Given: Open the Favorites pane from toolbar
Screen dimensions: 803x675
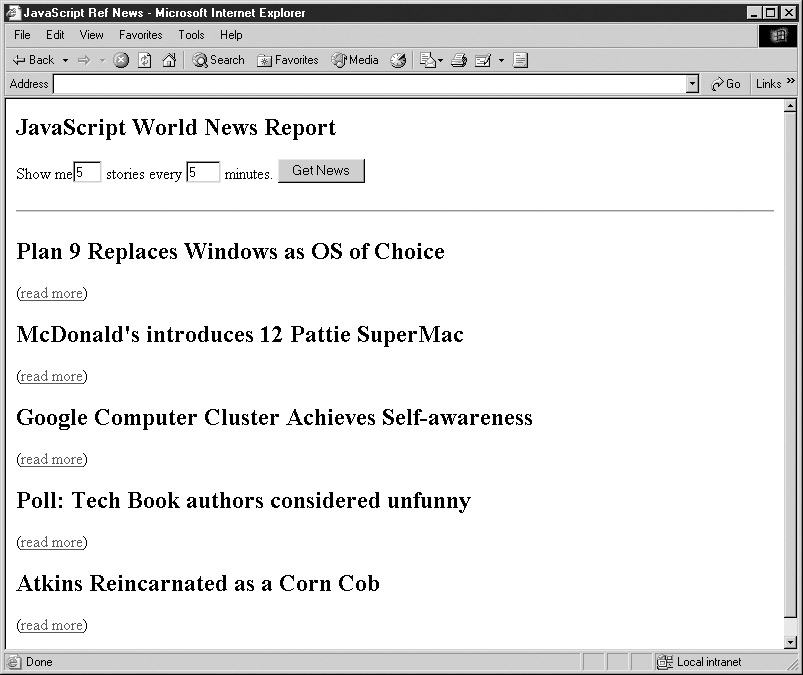Looking at the screenshot, I should pyautogui.click(x=287, y=60).
